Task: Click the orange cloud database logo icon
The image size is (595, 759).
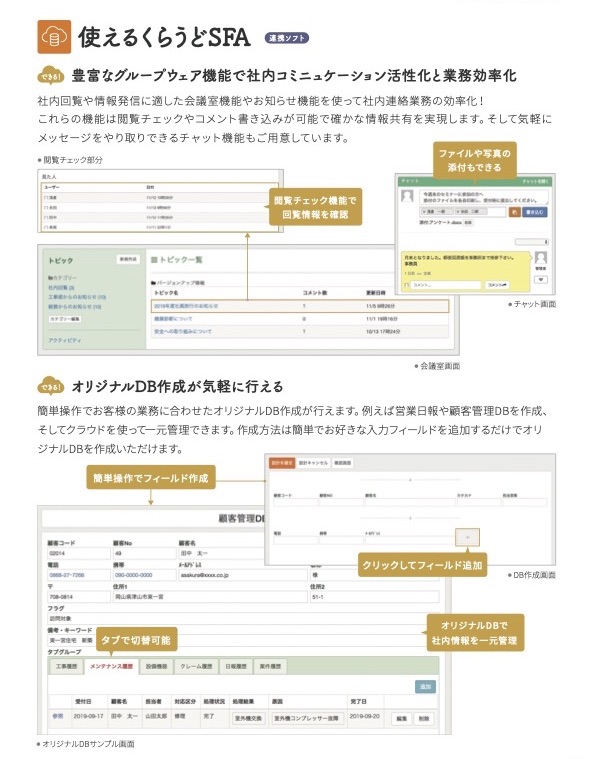Action: coord(54,36)
